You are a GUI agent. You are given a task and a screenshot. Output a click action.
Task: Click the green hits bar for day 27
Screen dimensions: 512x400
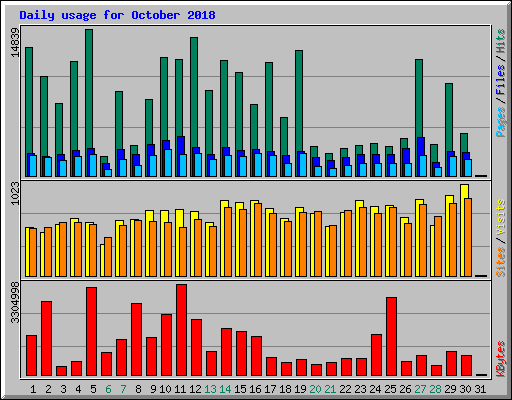pyautogui.click(x=419, y=98)
